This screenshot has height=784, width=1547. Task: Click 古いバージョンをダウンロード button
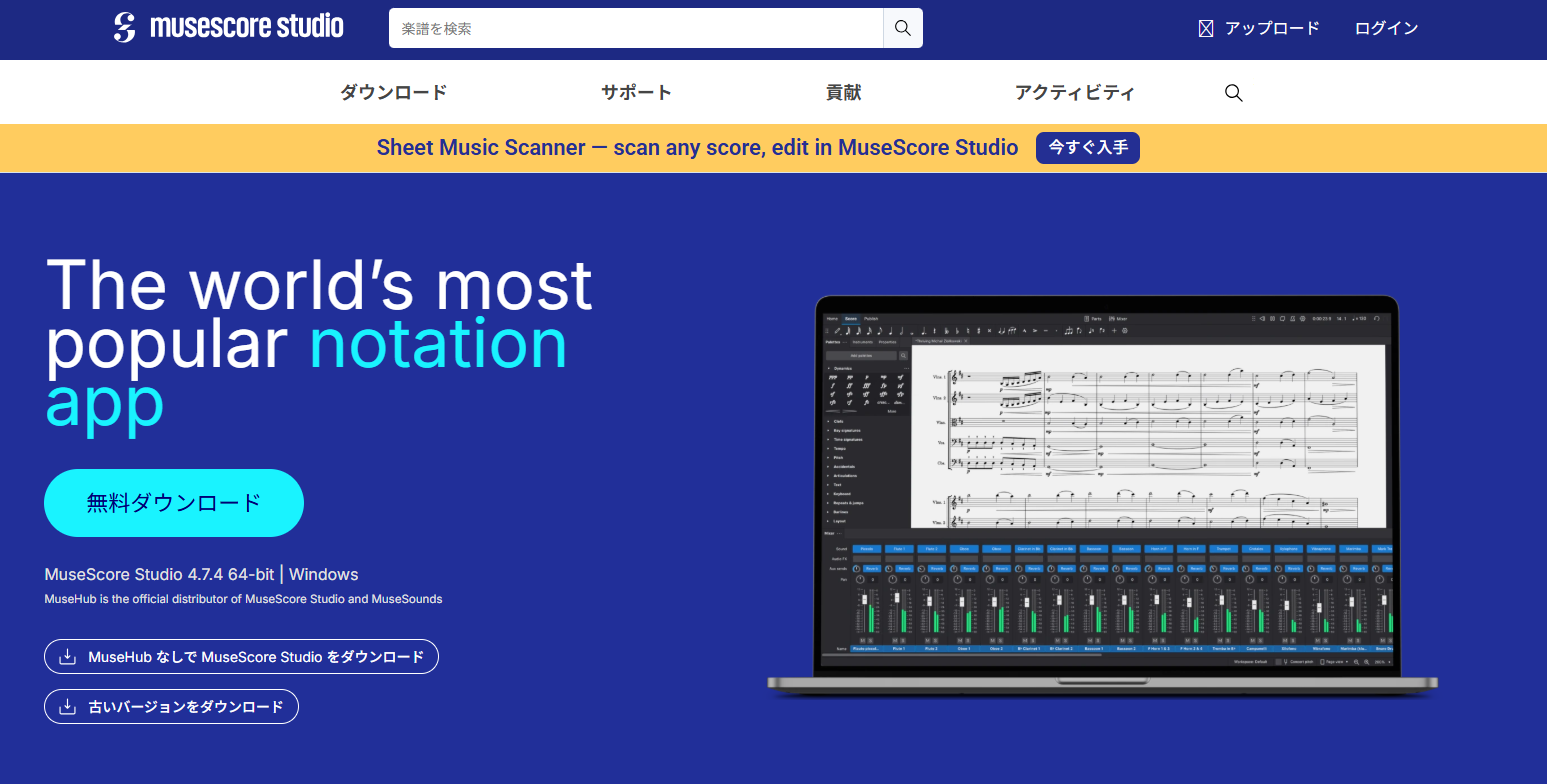172,707
